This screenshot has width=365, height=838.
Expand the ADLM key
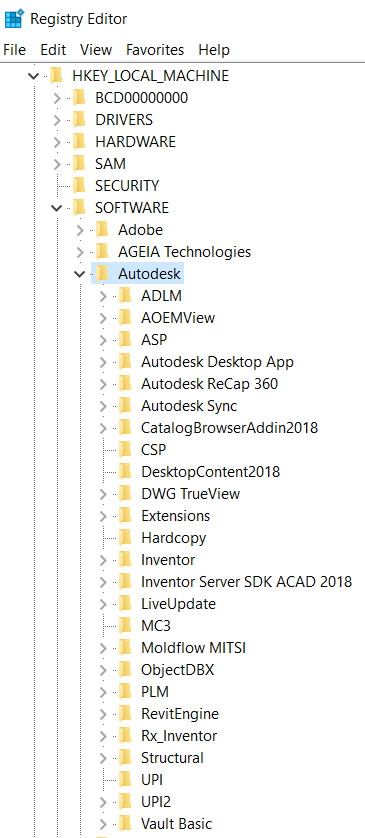103,296
